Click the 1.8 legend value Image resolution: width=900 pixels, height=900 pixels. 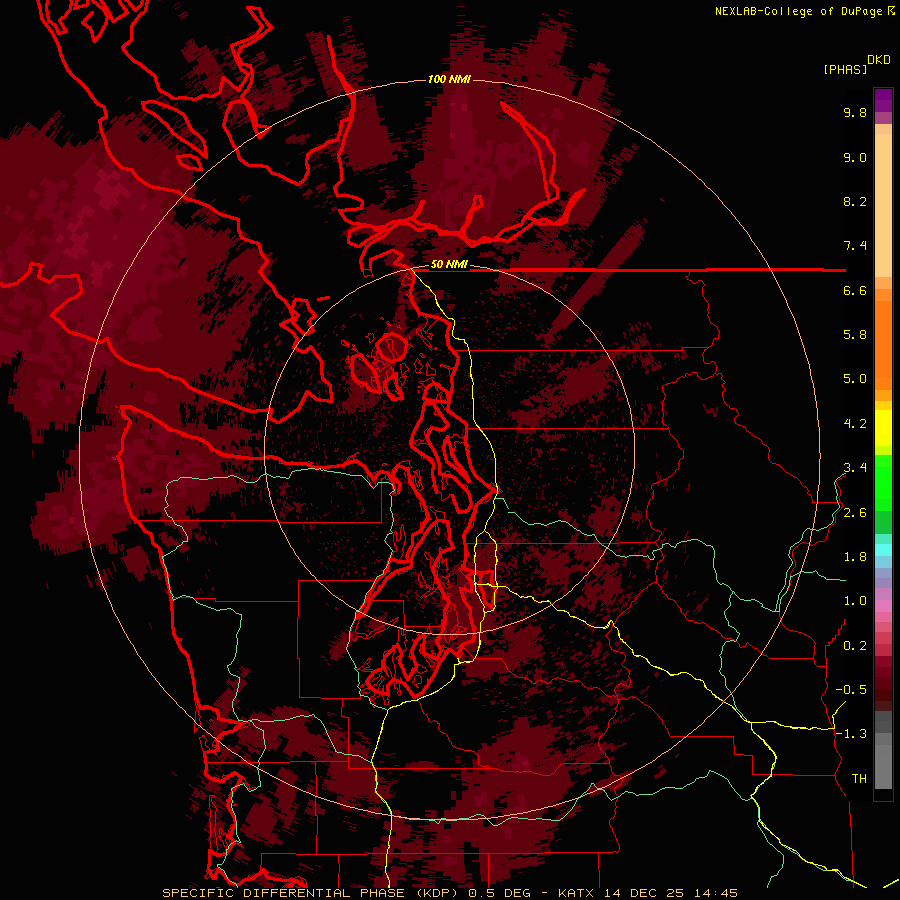point(855,557)
